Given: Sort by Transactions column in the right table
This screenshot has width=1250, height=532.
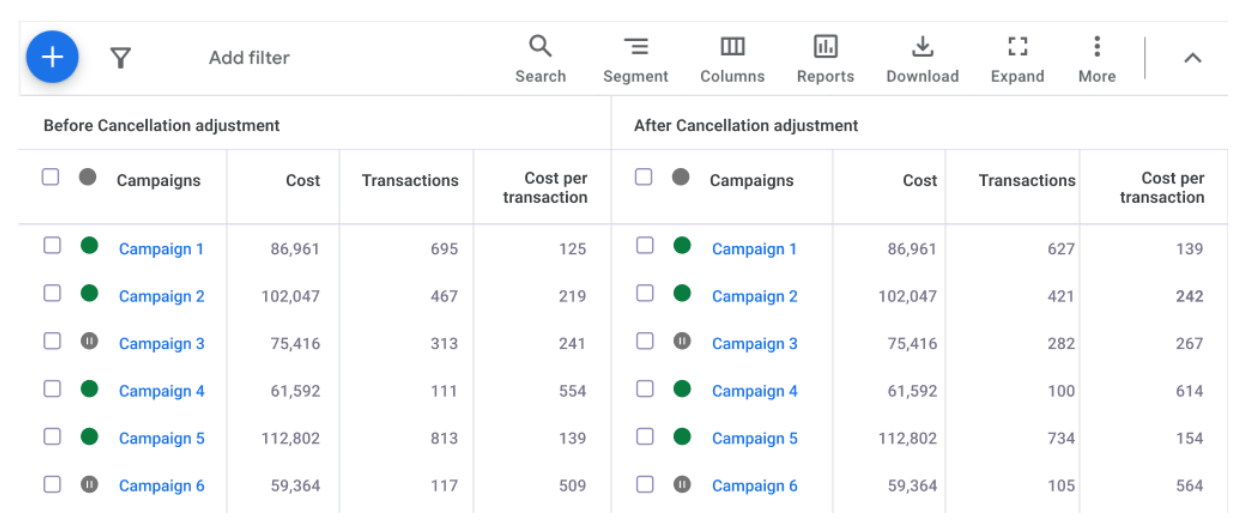Looking at the screenshot, I should (x=1026, y=181).
